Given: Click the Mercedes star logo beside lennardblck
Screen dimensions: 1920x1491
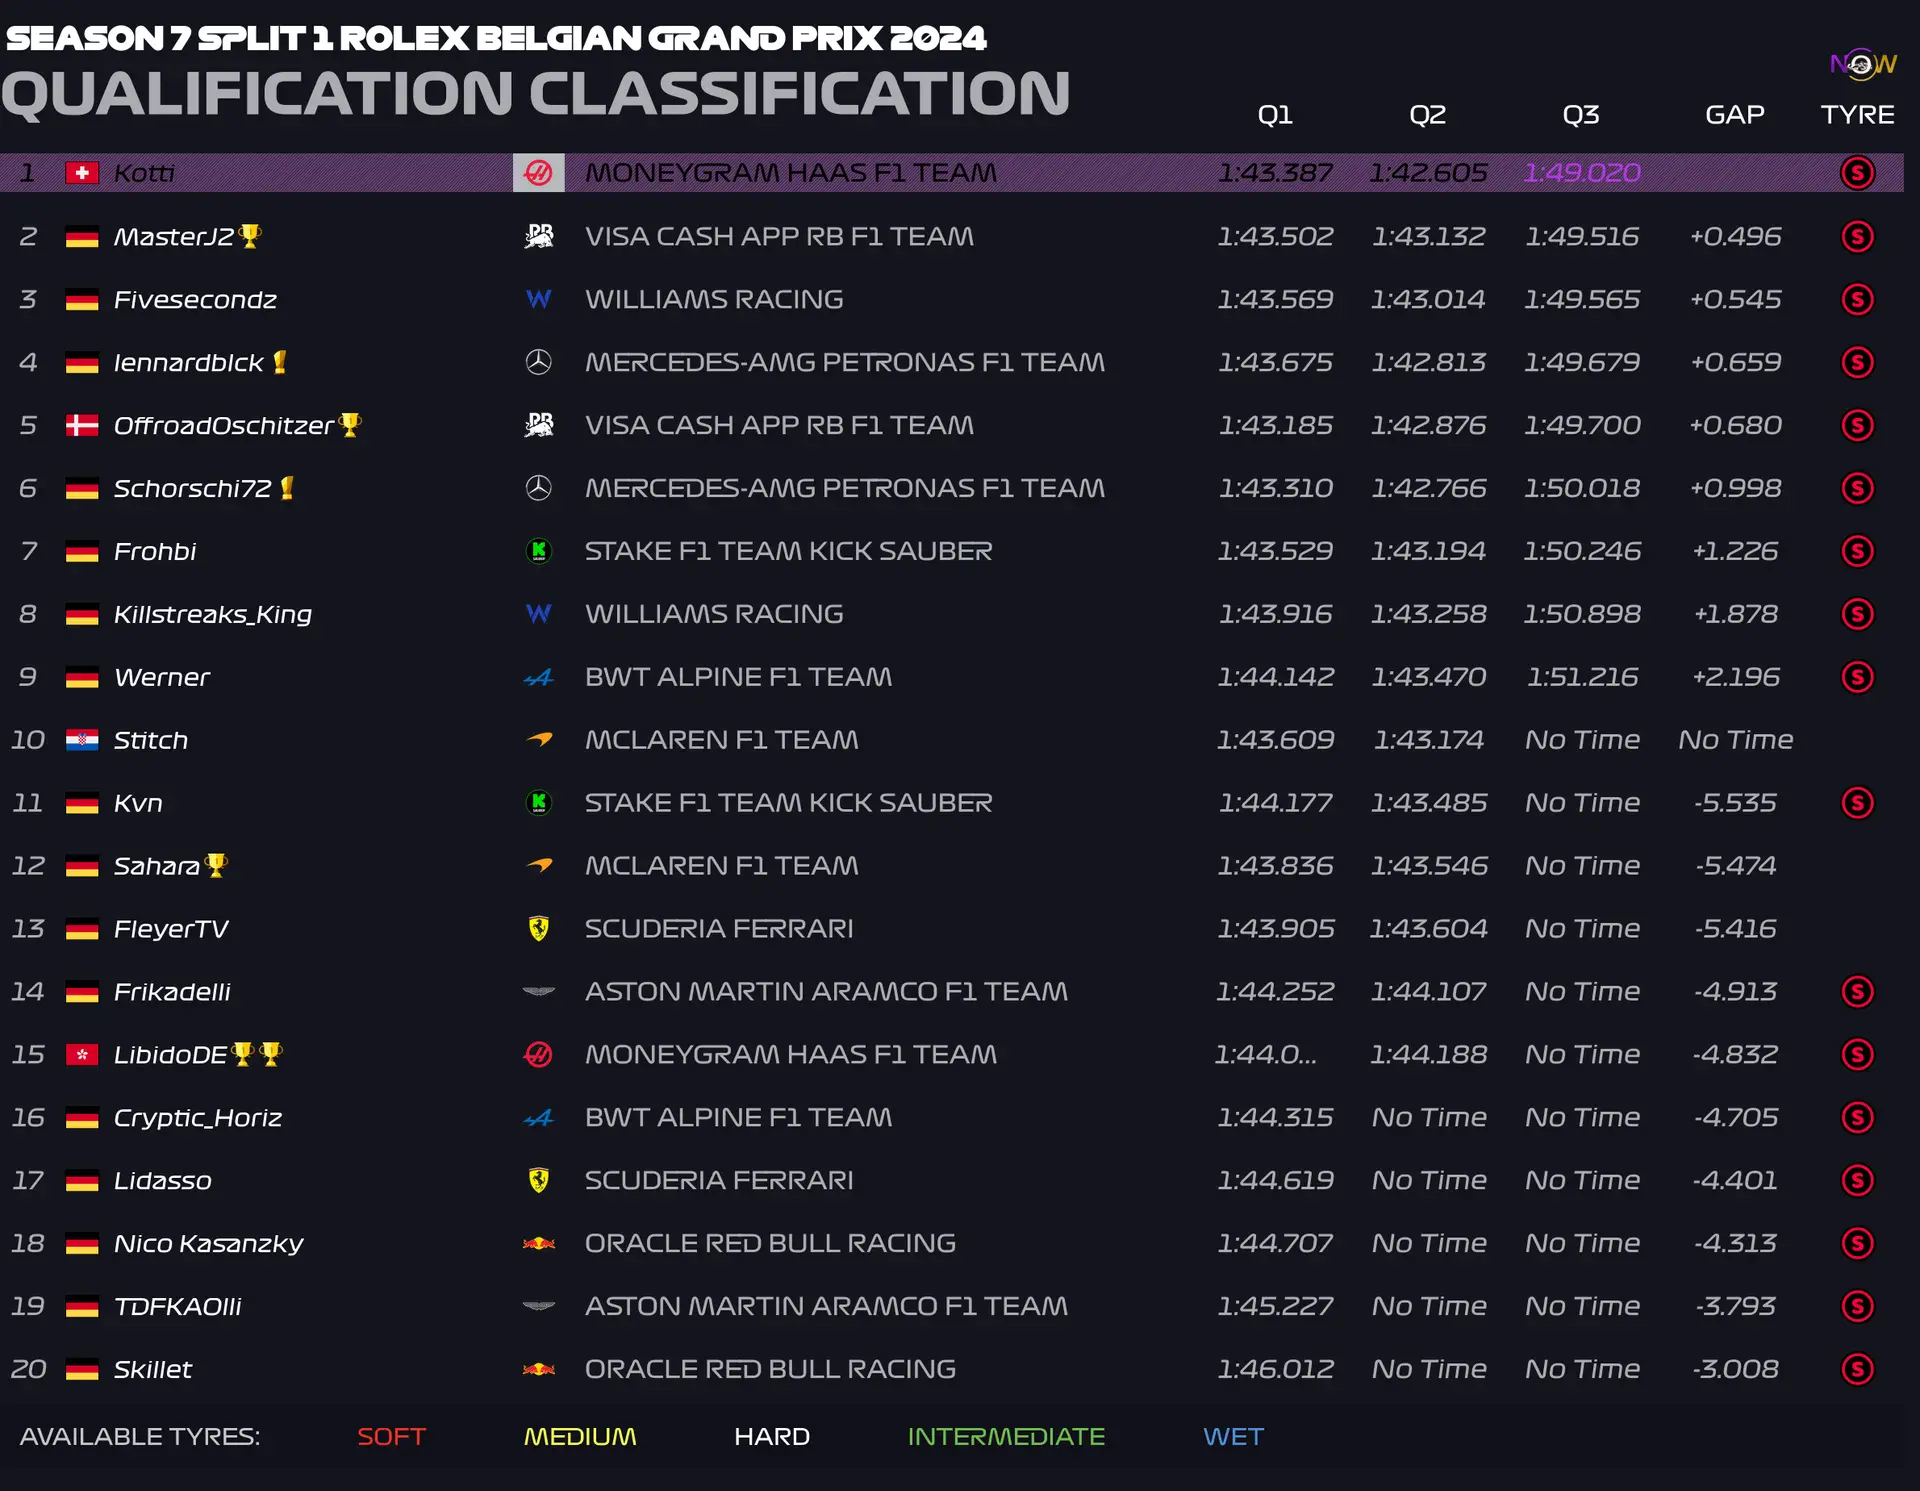Looking at the screenshot, I should [538, 362].
